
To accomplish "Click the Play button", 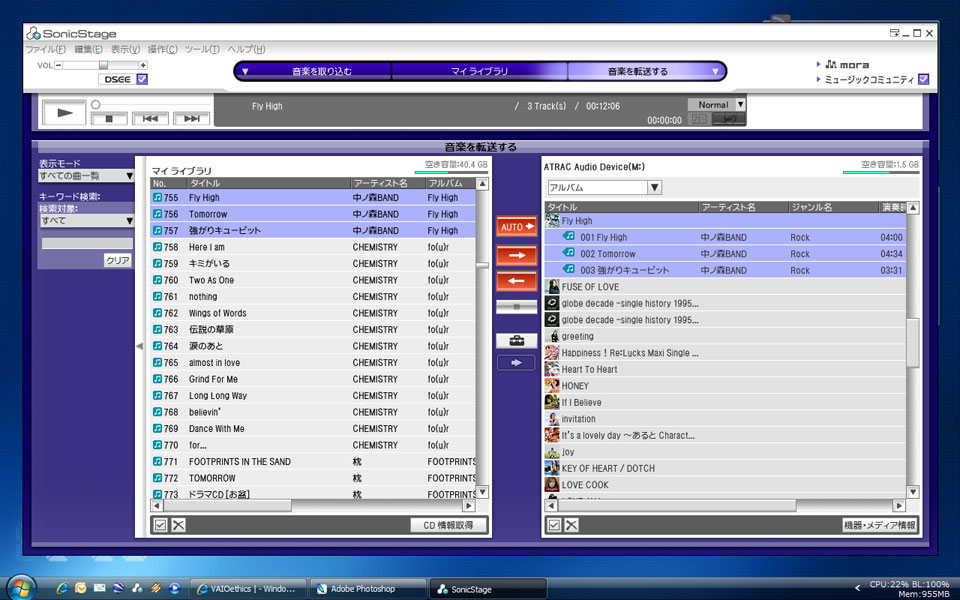I will [x=64, y=113].
